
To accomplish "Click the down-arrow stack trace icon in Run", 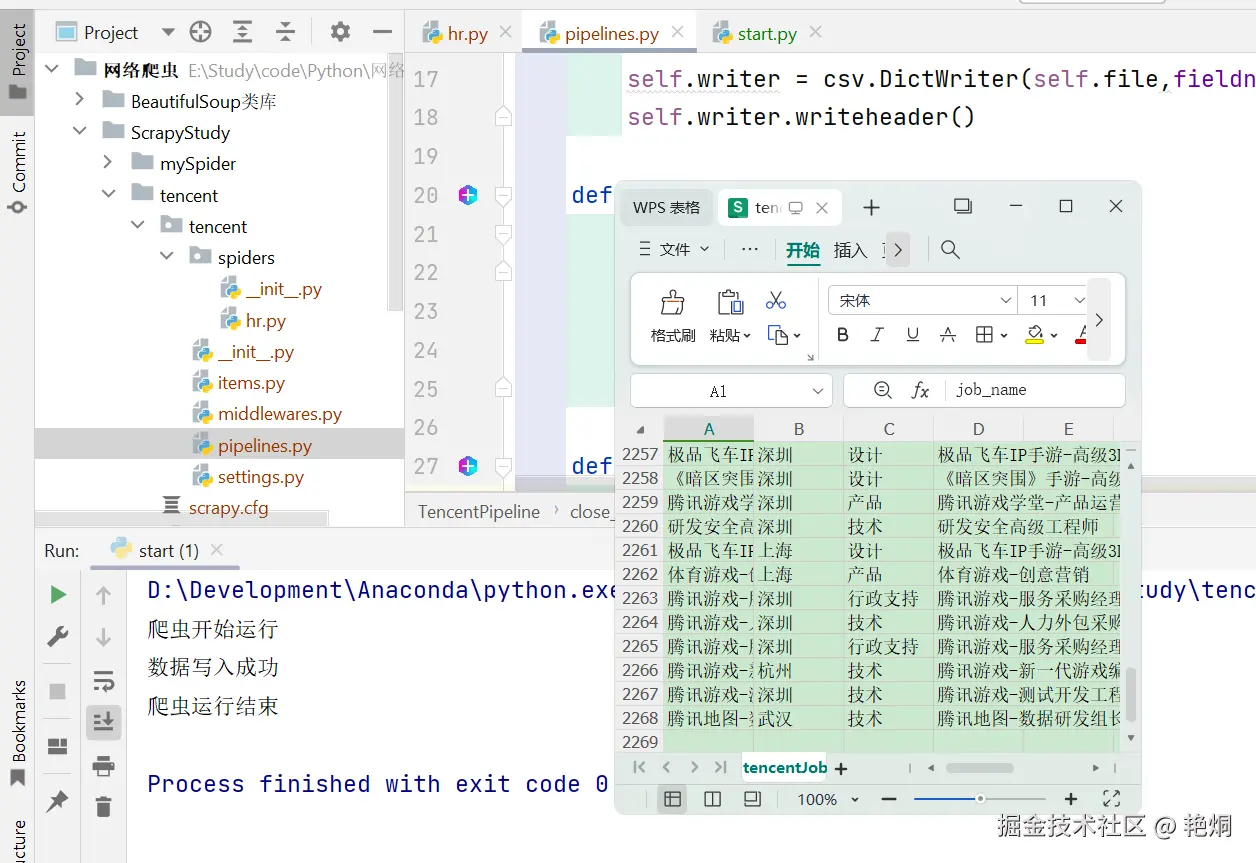I will tap(103, 637).
